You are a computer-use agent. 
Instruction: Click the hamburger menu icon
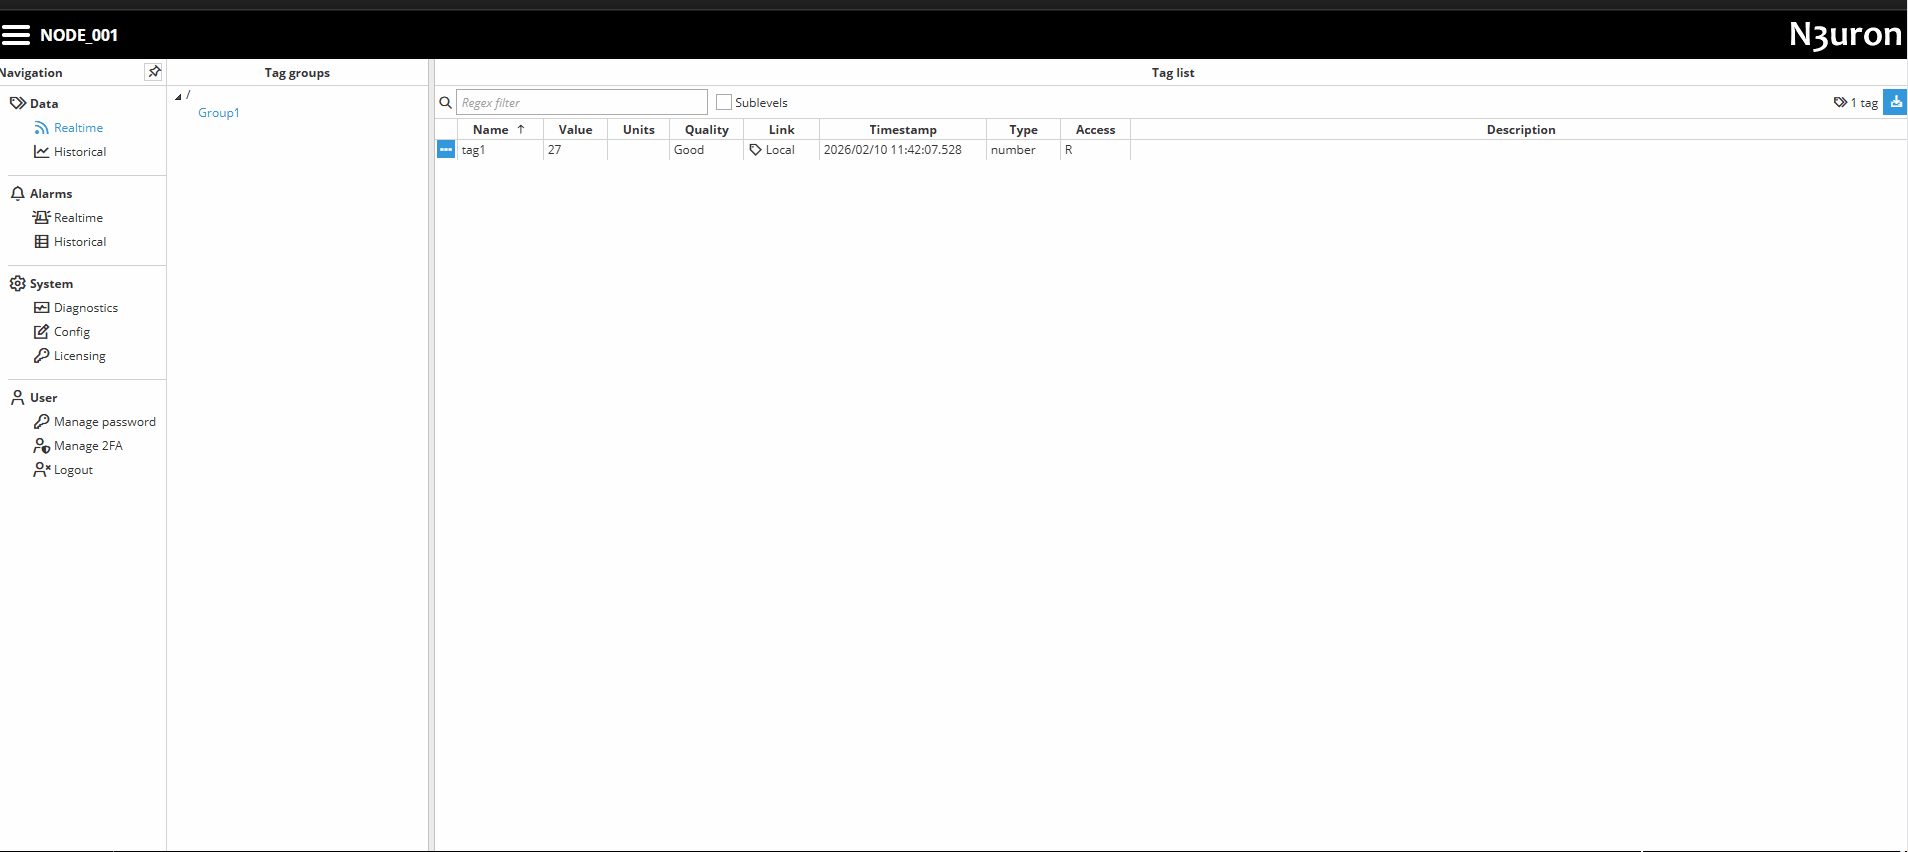pos(16,35)
